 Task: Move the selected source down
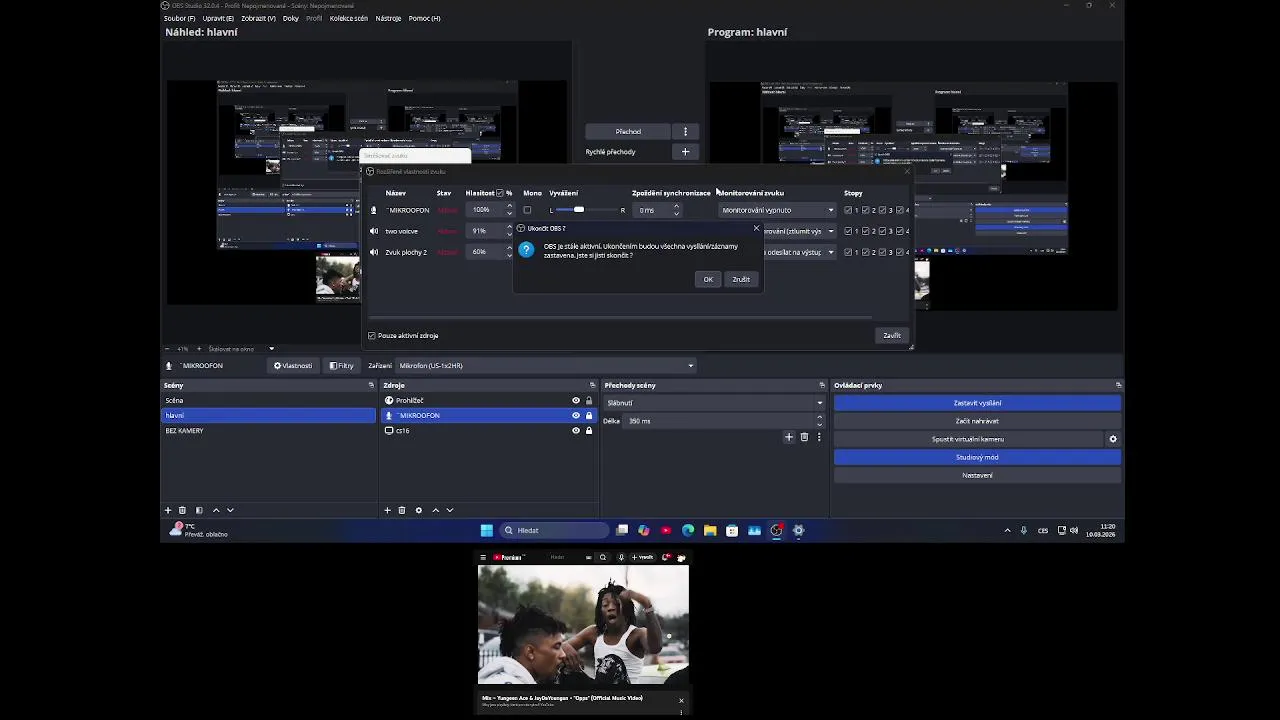[x=449, y=510]
